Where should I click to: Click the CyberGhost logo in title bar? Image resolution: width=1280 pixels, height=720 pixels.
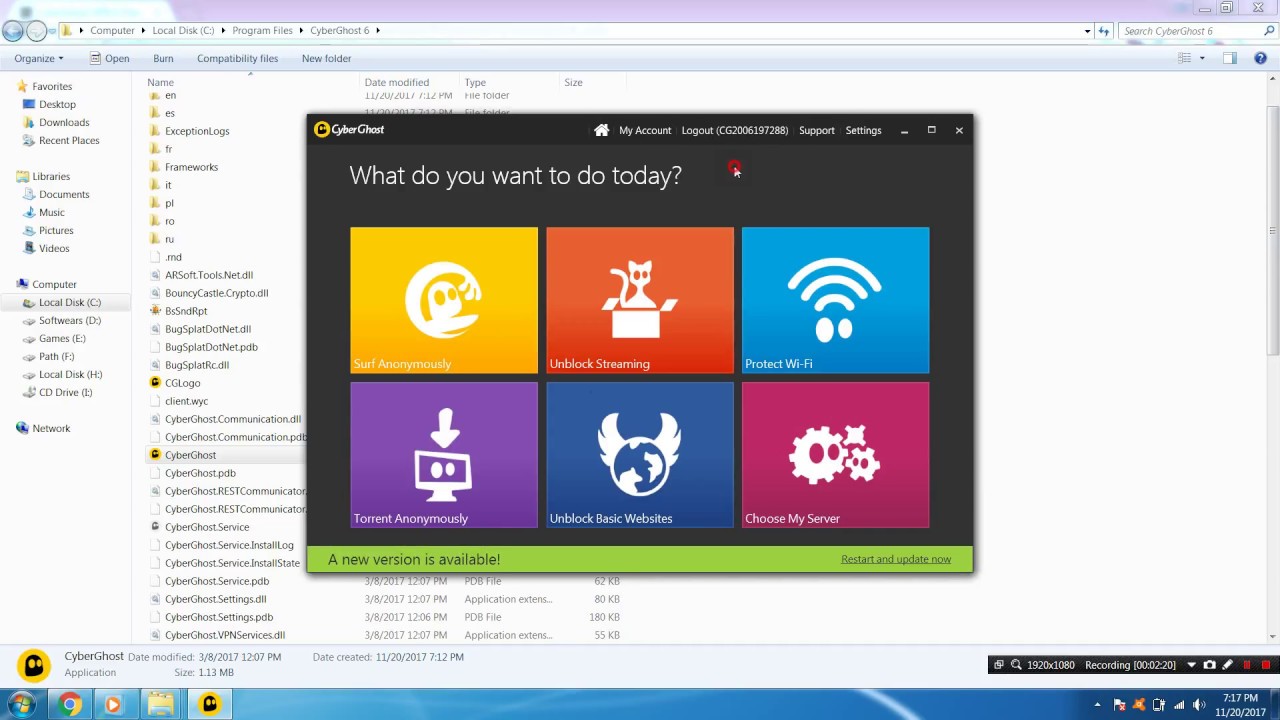349,129
